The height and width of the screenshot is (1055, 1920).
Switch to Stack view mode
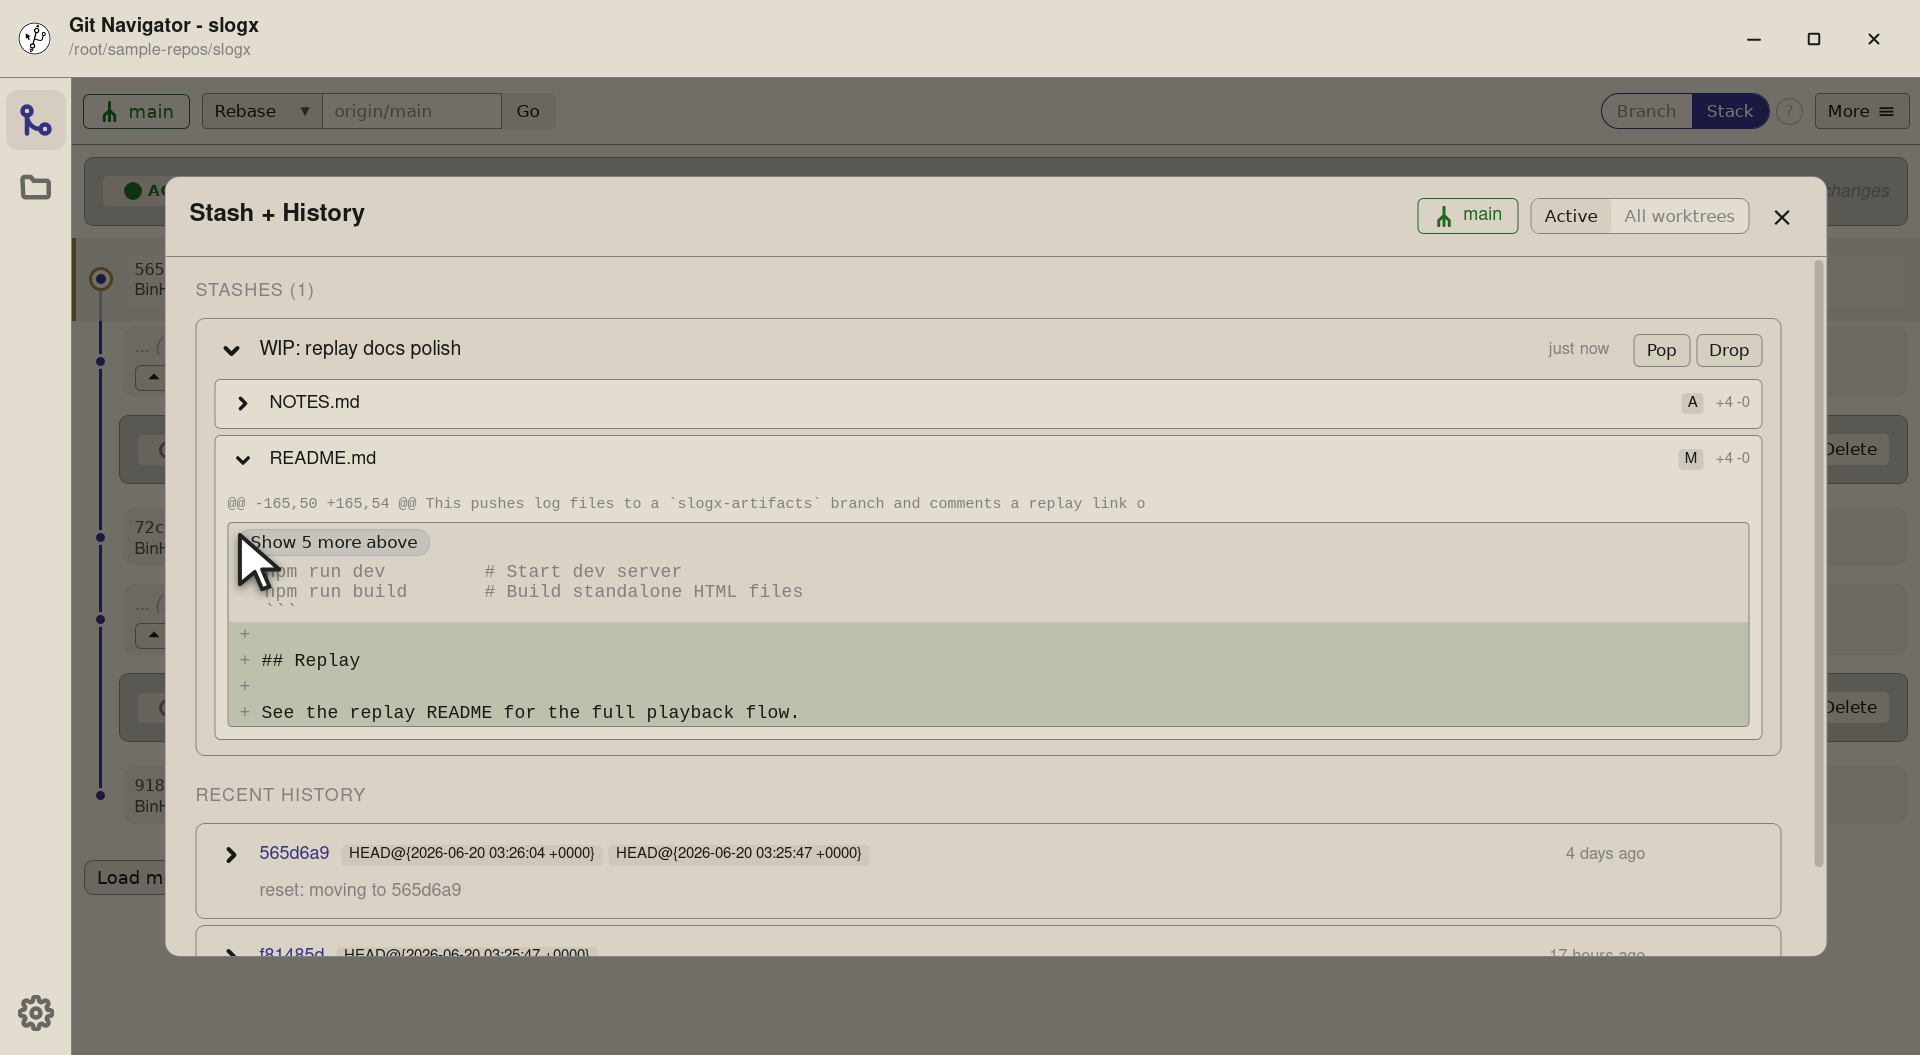1729,111
